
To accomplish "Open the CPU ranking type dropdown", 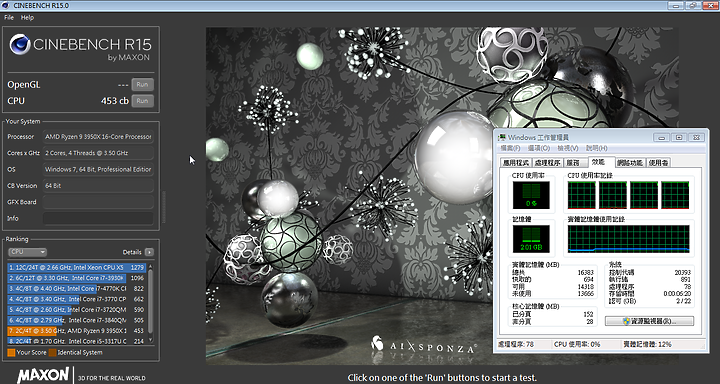I will [28, 252].
